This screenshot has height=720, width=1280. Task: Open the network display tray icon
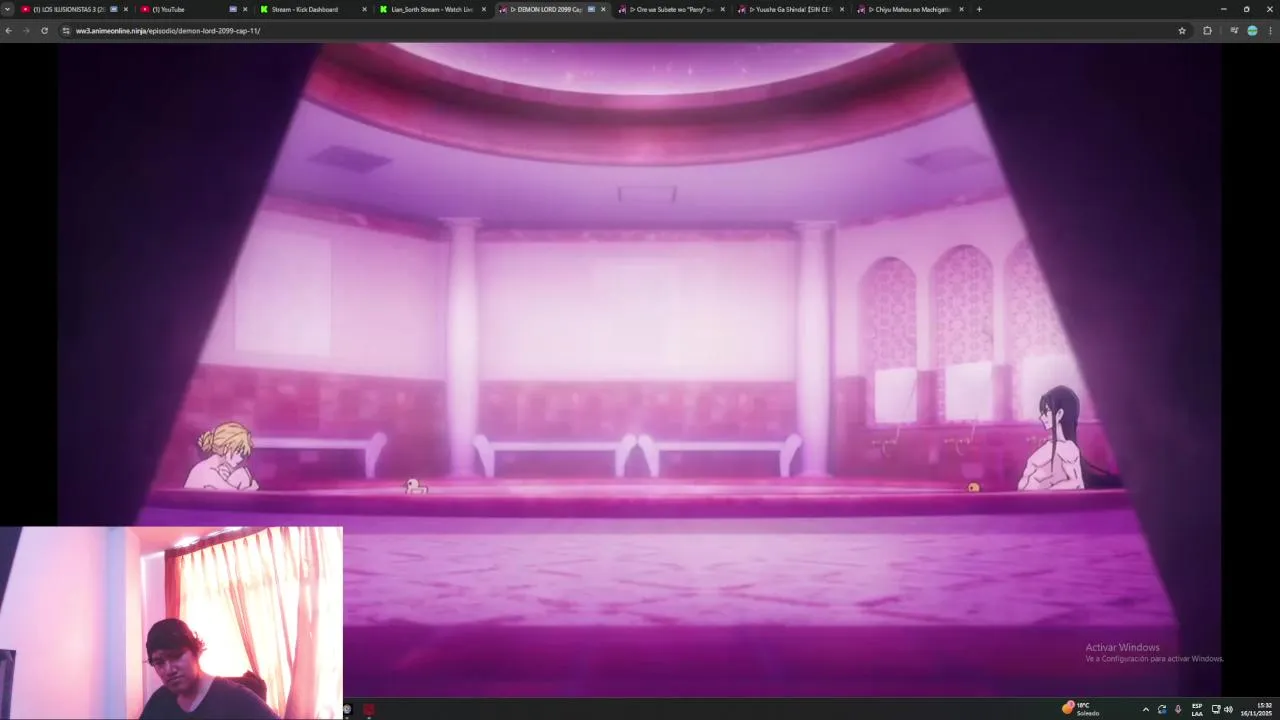point(1216,710)
